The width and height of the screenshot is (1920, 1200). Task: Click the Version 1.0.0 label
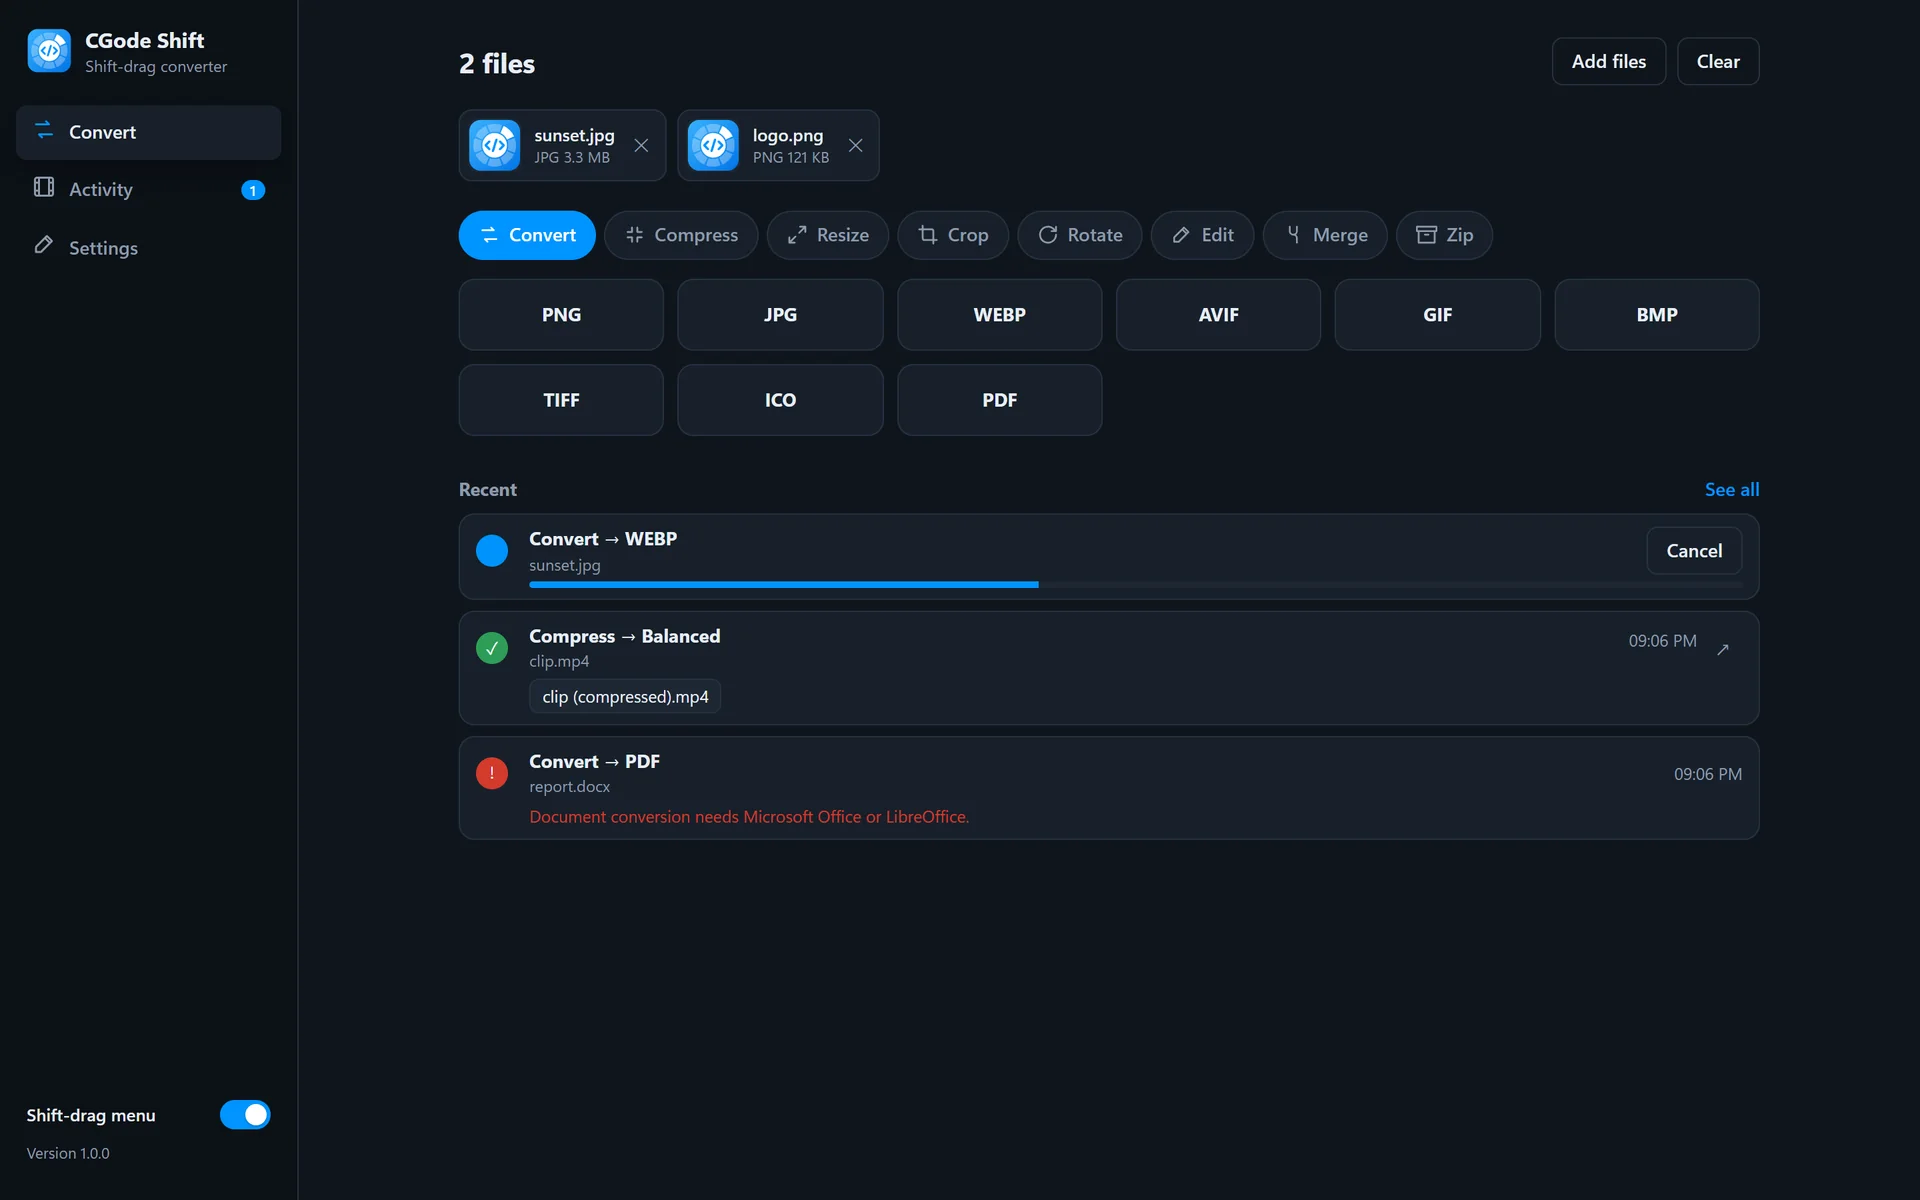tap(68, 1153)
